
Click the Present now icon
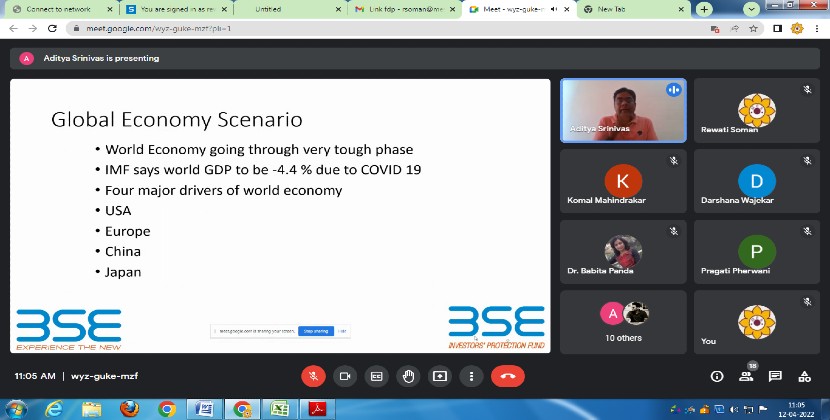pyautogui.click(x=439, y=376)
